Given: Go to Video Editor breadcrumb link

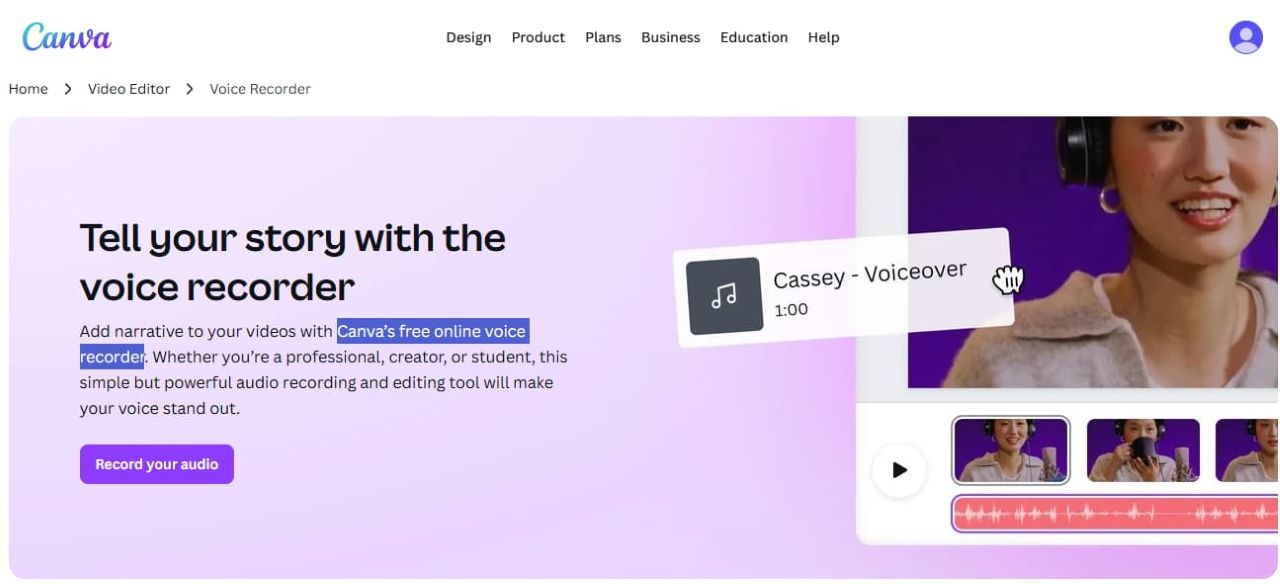Looking at the screenshot, I should [x=129, y=89].
